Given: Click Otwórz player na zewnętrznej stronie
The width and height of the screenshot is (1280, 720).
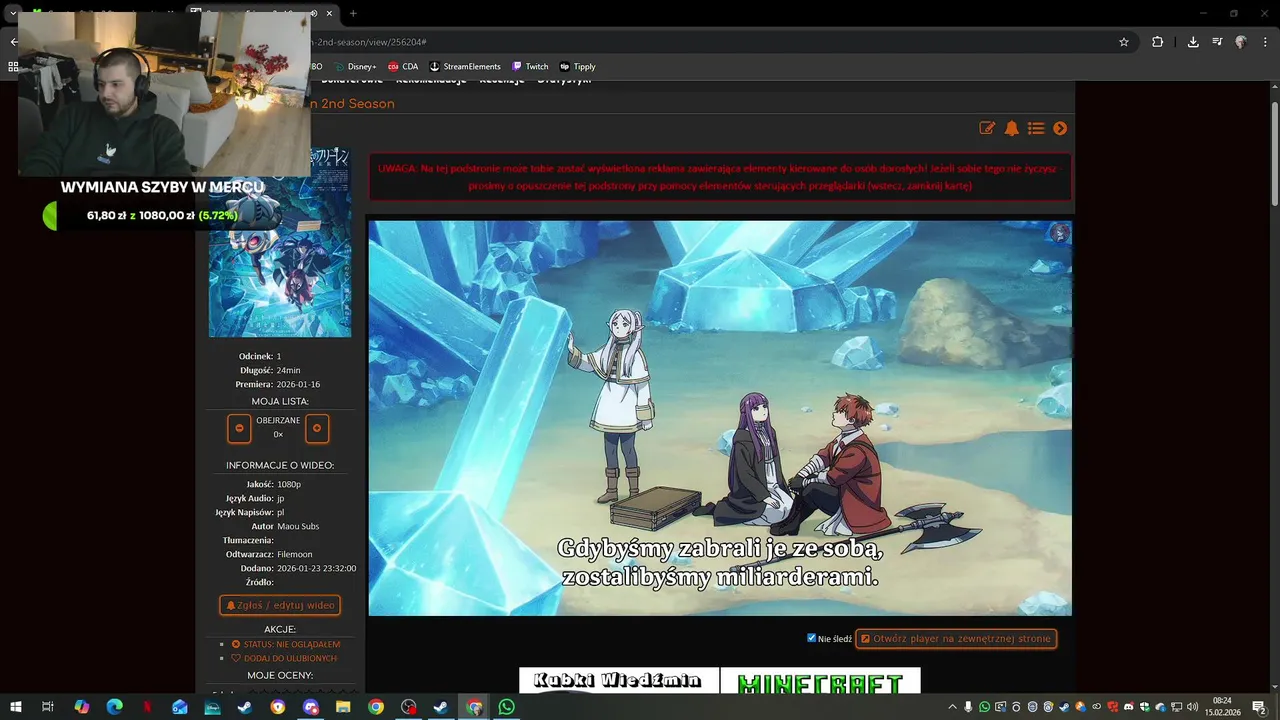Looking at the screenshot, I should pyautogui.click(x=956, y=638).
